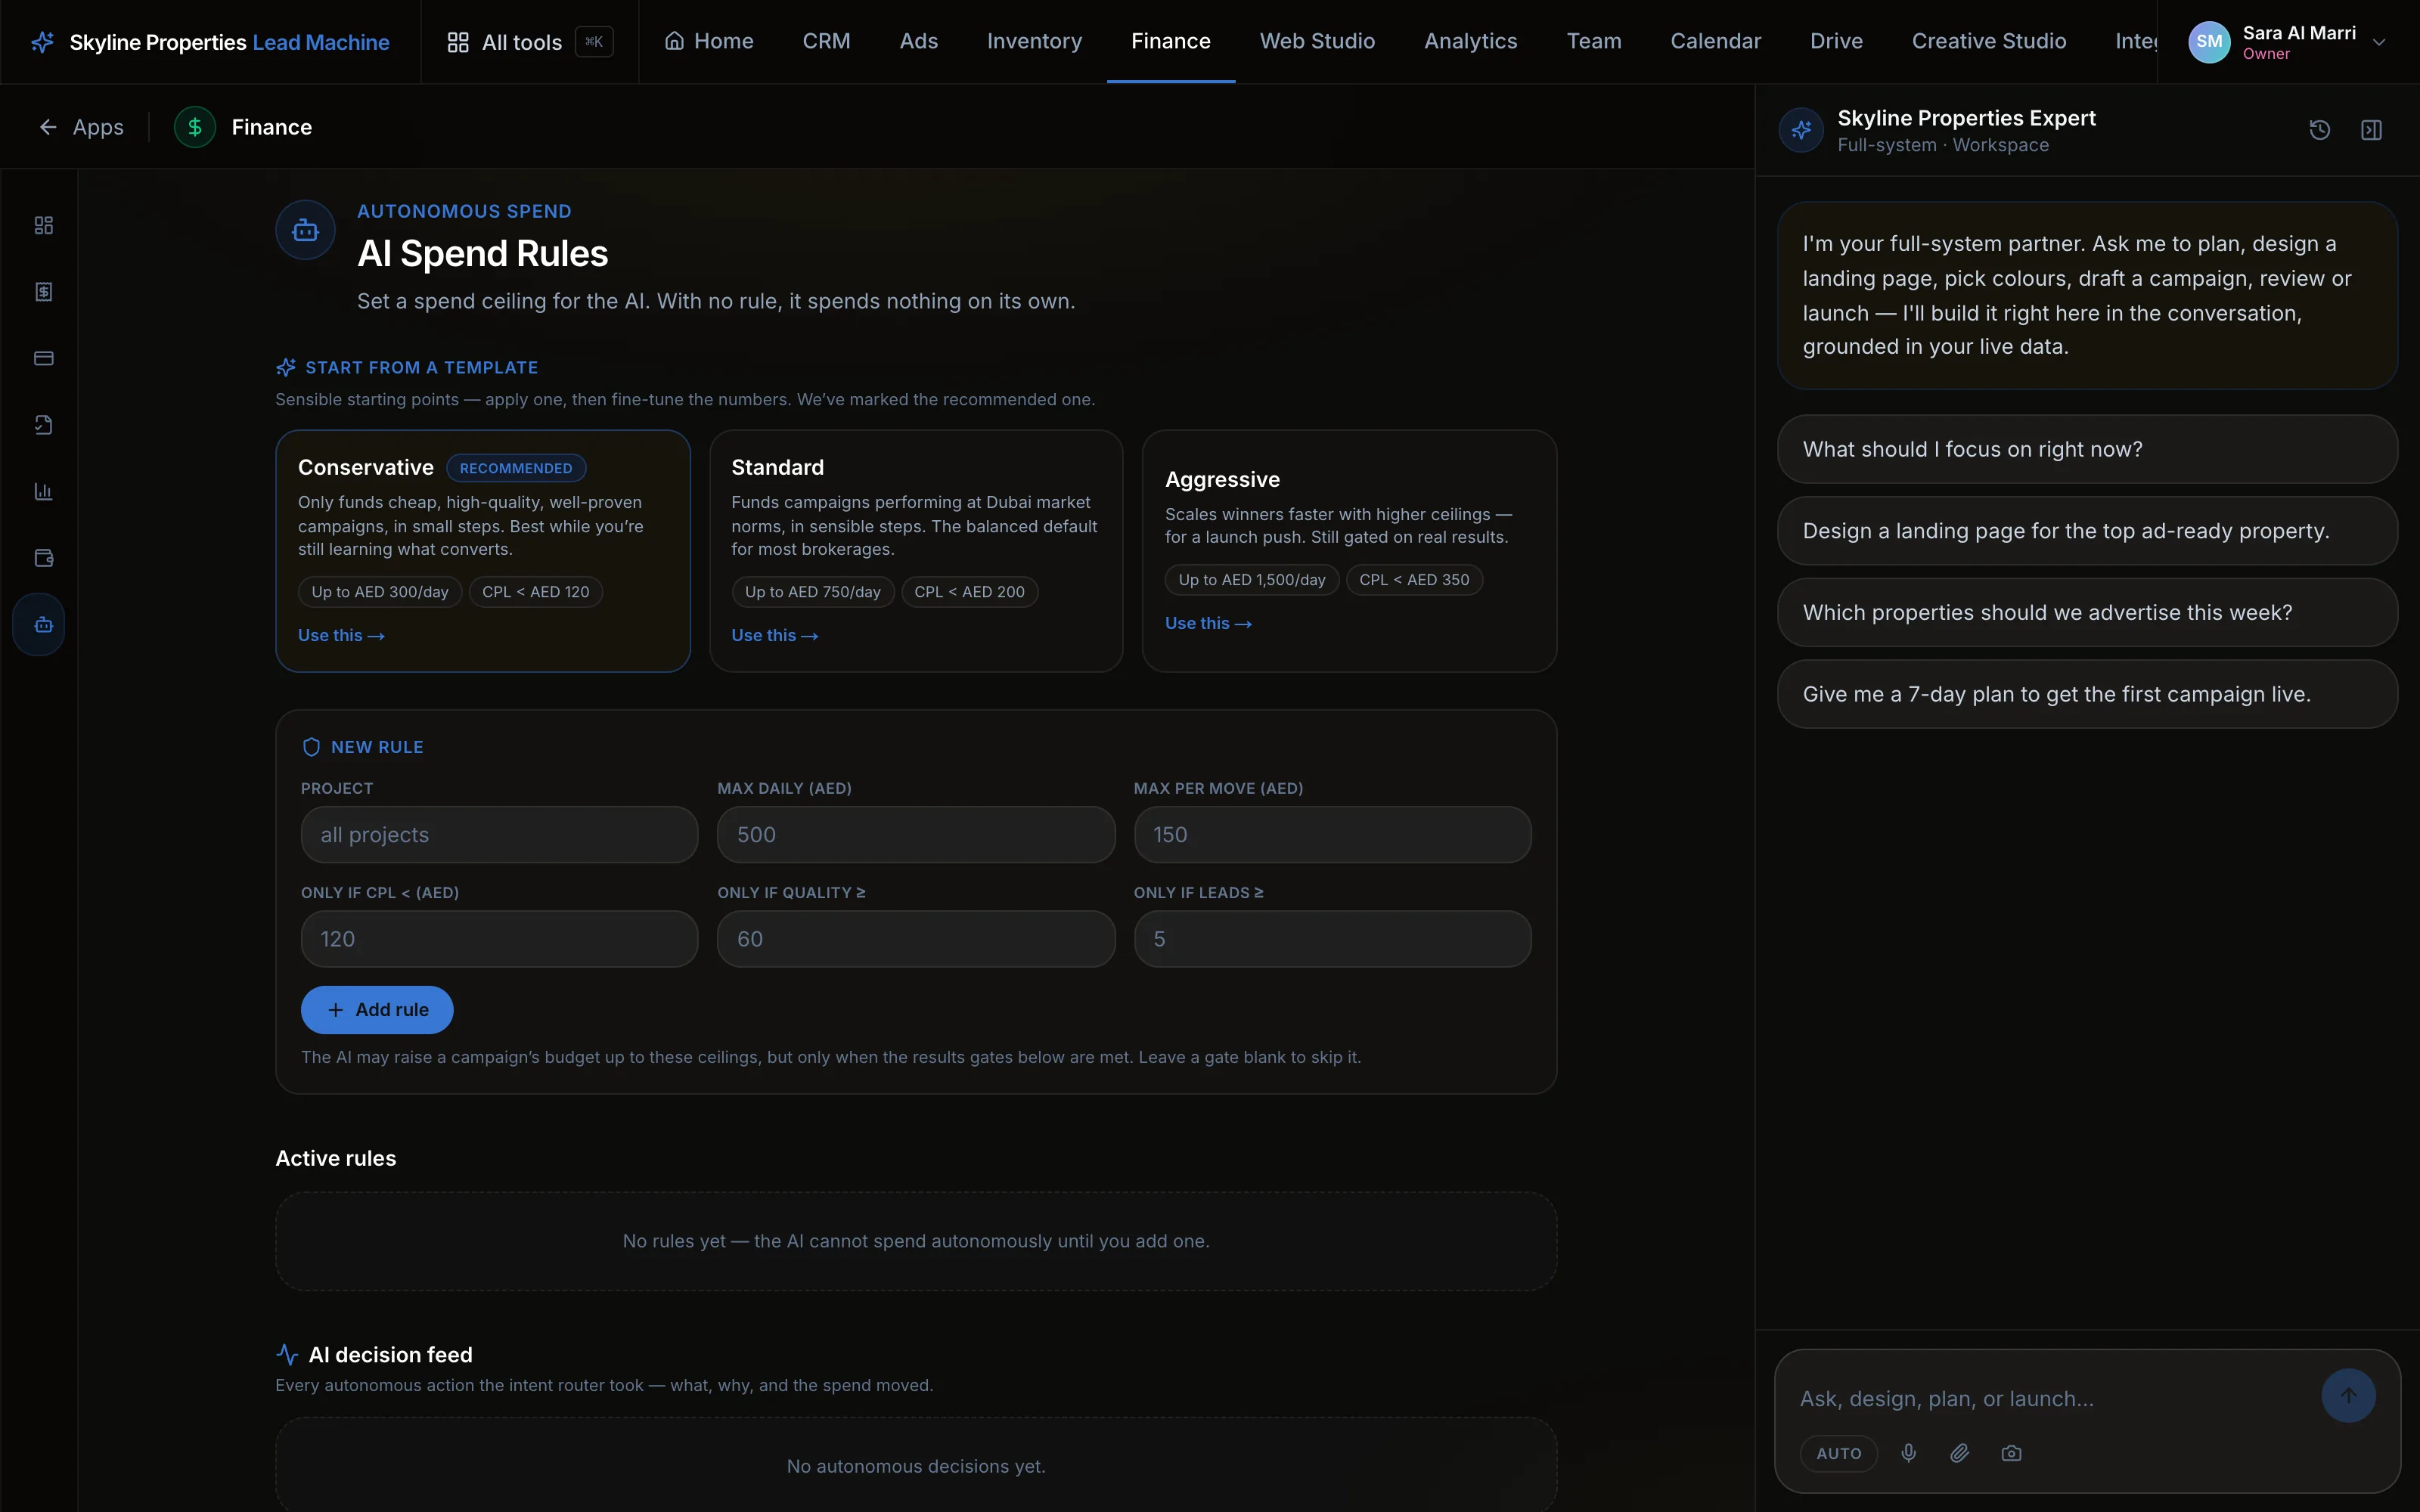2420x1512 pixels.
Task: Open the bar chart sidebar icon
Action: tap(43, 491)
